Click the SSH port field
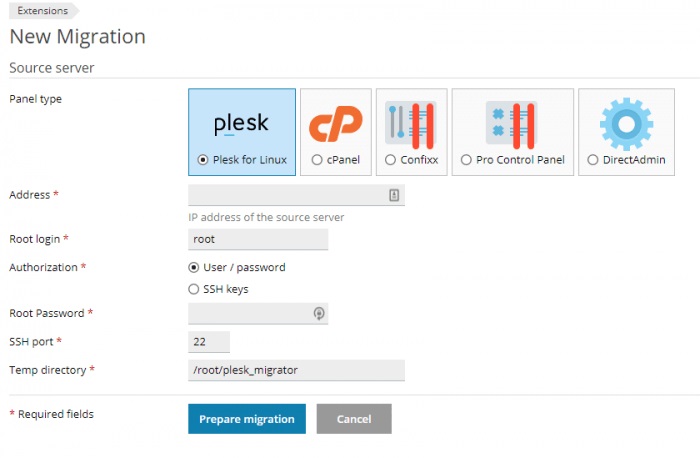This screenshot has height=458, width=700. (209, 342)
